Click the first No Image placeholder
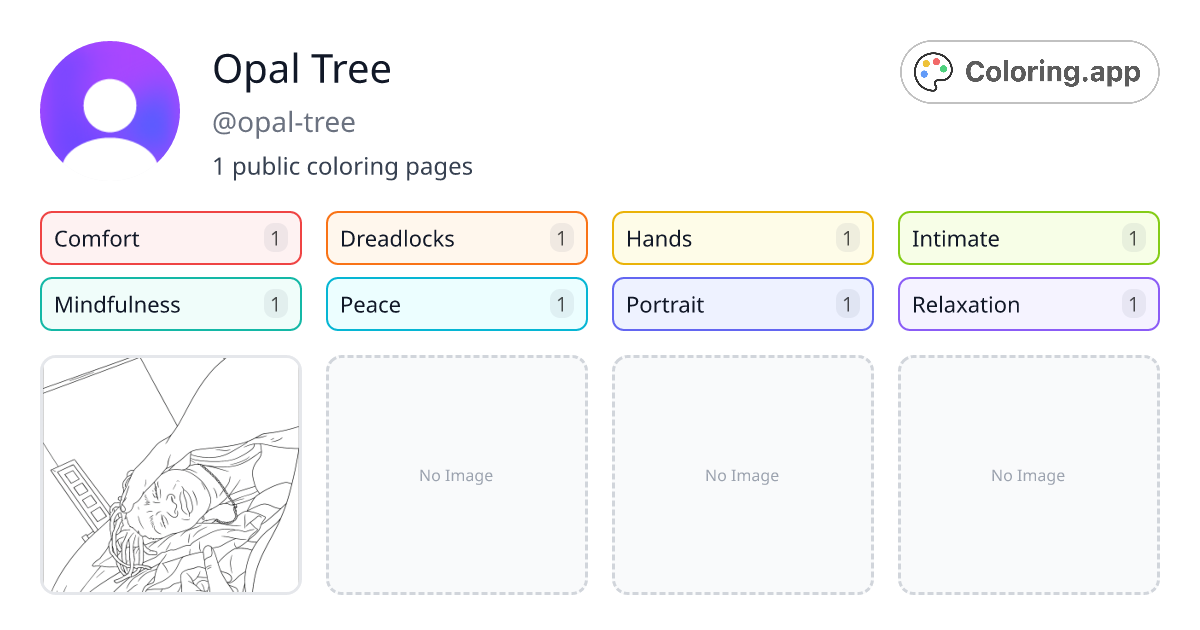Image resolution: width=1200 pixels, height=630 pixels. (x=456, y=475)
